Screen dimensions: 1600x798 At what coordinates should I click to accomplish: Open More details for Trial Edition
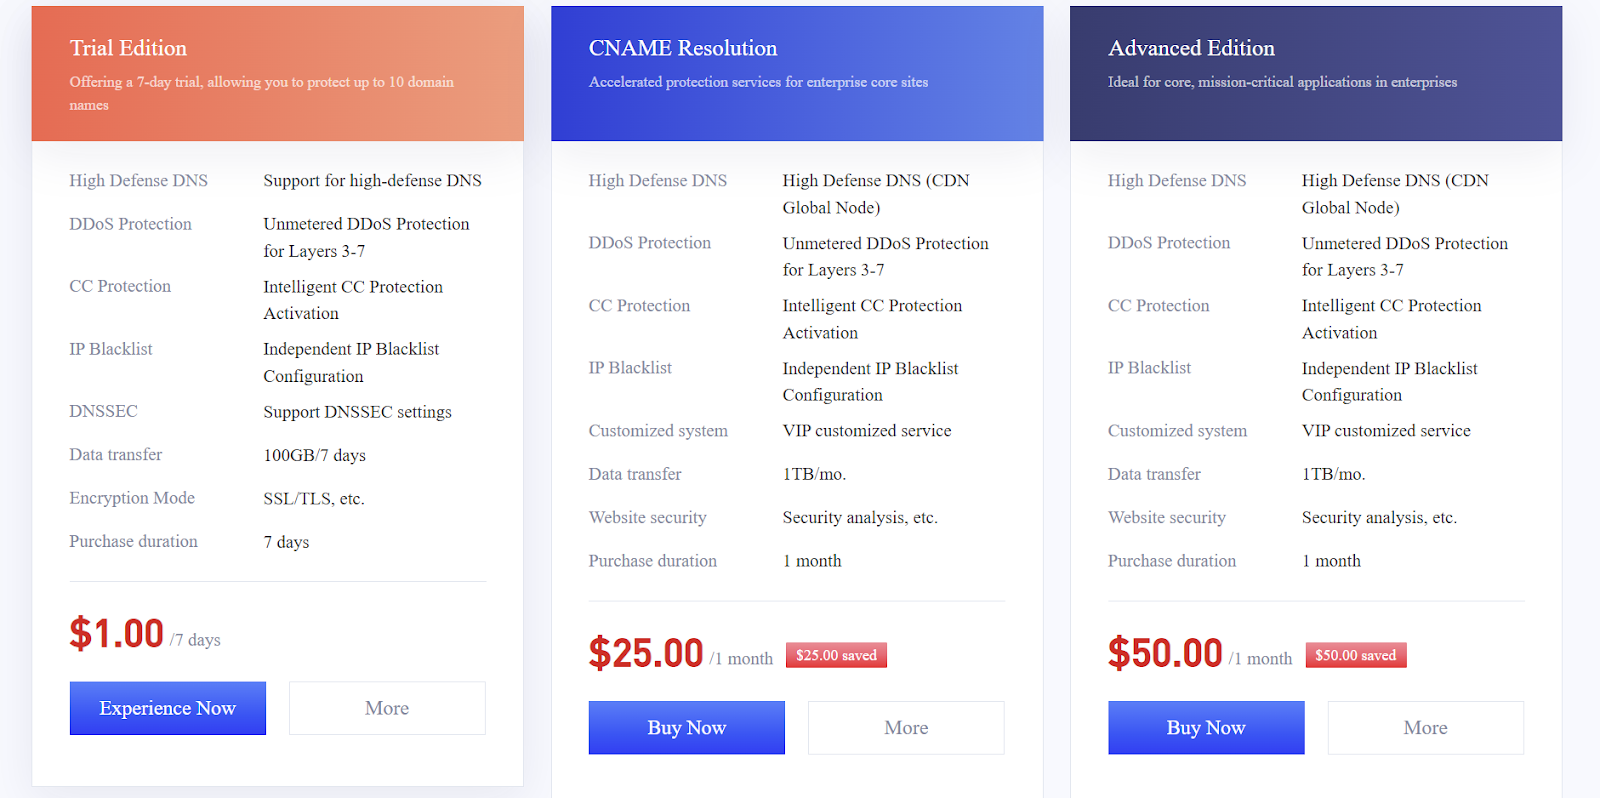pos(387,708)
